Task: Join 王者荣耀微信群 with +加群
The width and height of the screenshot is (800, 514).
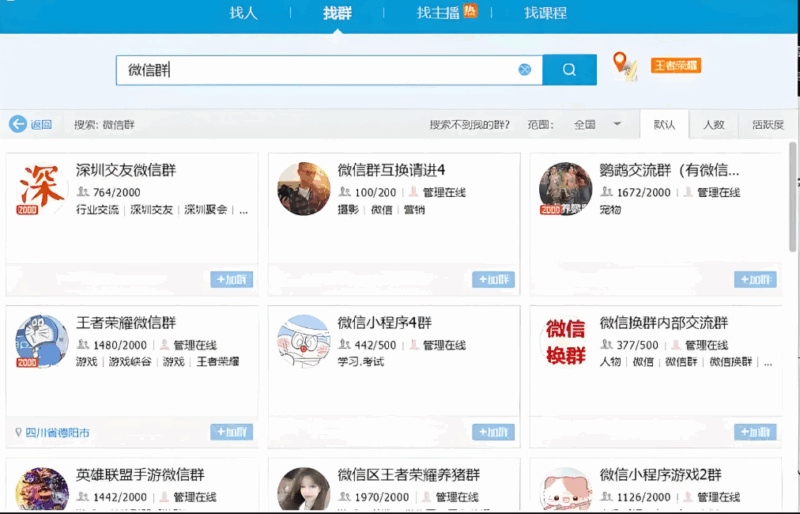Action: pyautogui.click(x=232, y=432)
